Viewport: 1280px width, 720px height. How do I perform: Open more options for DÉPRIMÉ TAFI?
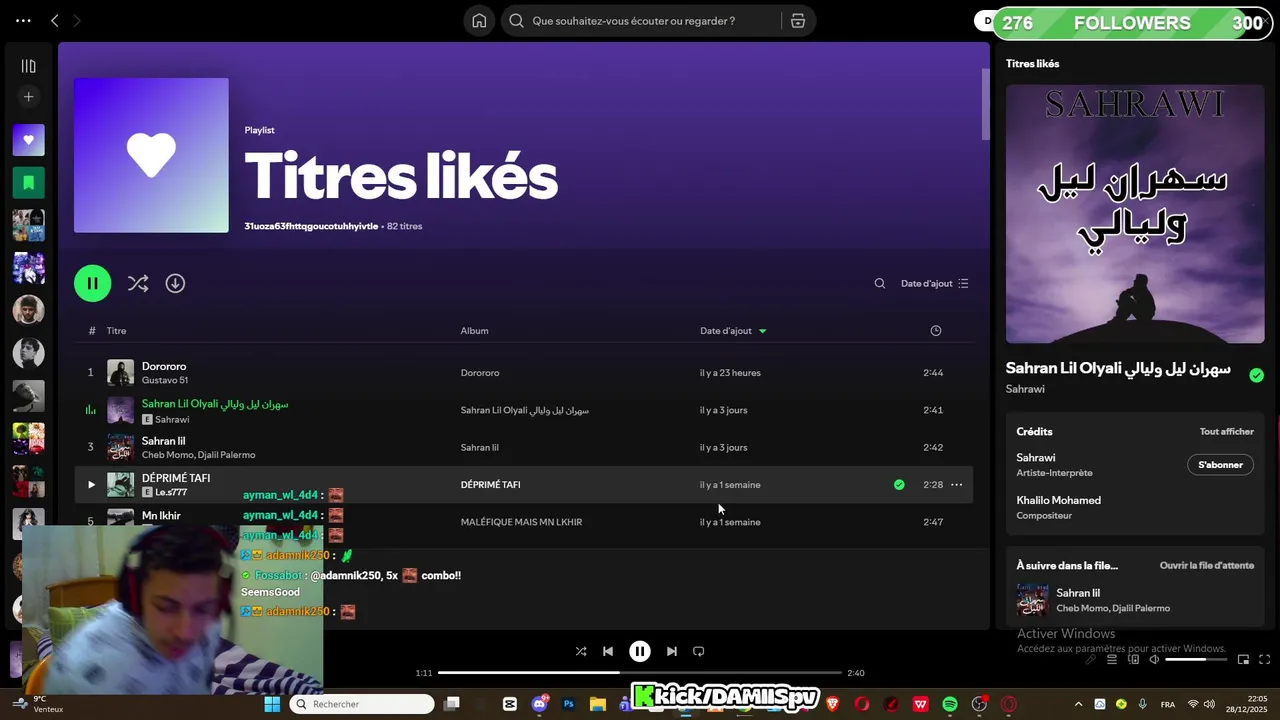click(x=956, y=485)
